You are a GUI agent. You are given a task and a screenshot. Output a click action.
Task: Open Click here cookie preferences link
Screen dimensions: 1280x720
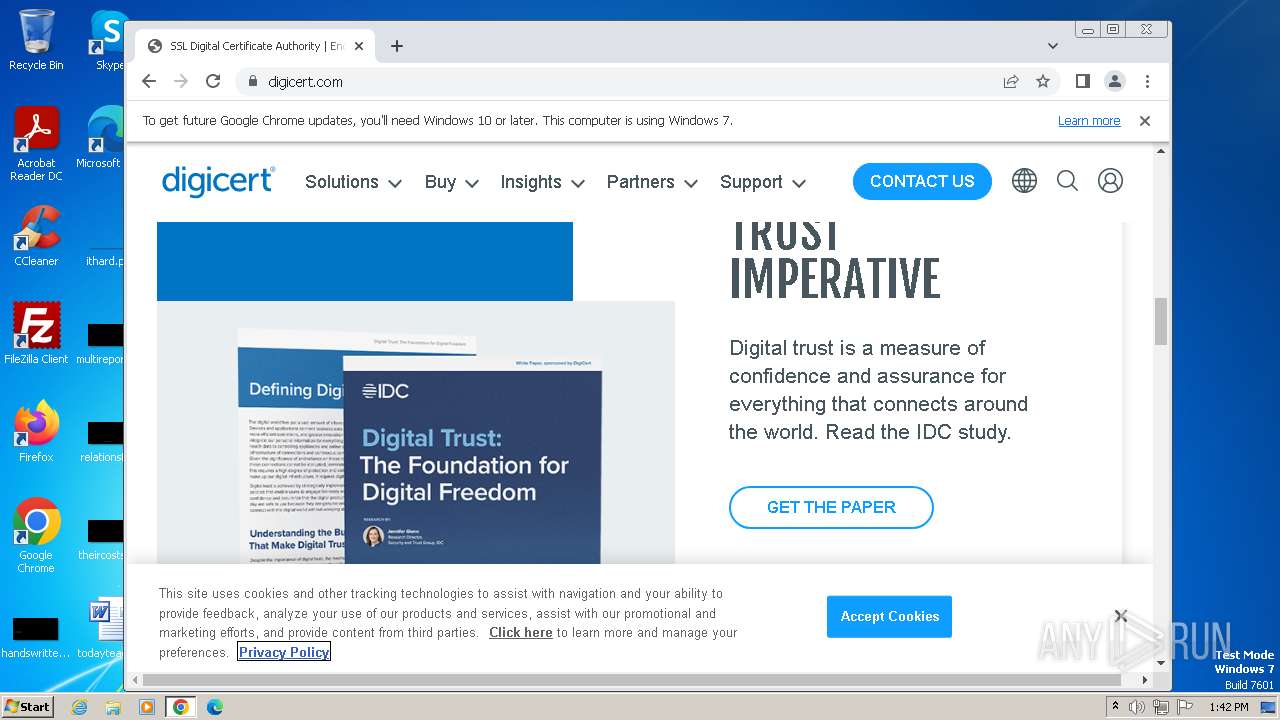click(x=521, y=633)
